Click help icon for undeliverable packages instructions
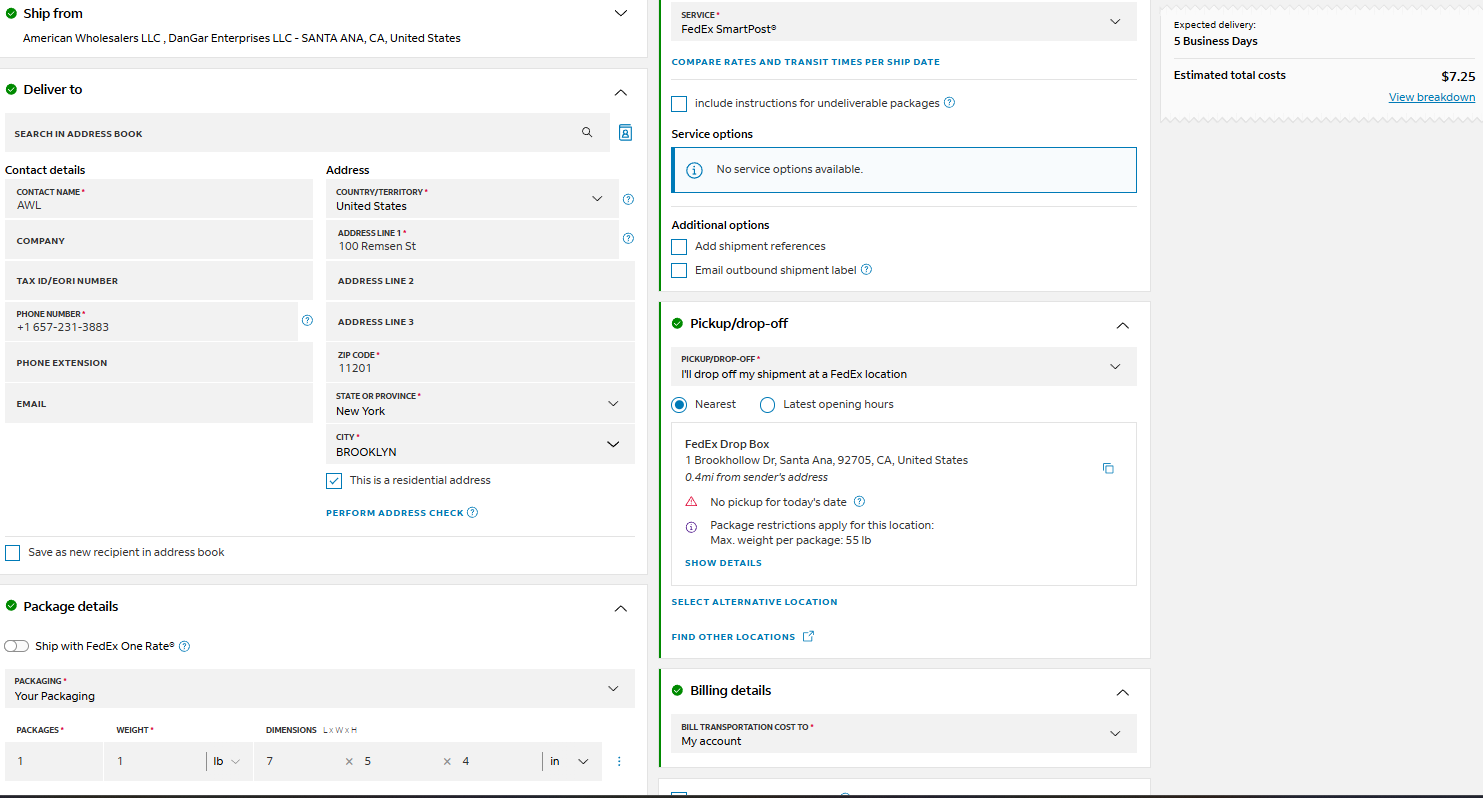1483x798 pixels. pyautogui.click(x=949, y=102)
